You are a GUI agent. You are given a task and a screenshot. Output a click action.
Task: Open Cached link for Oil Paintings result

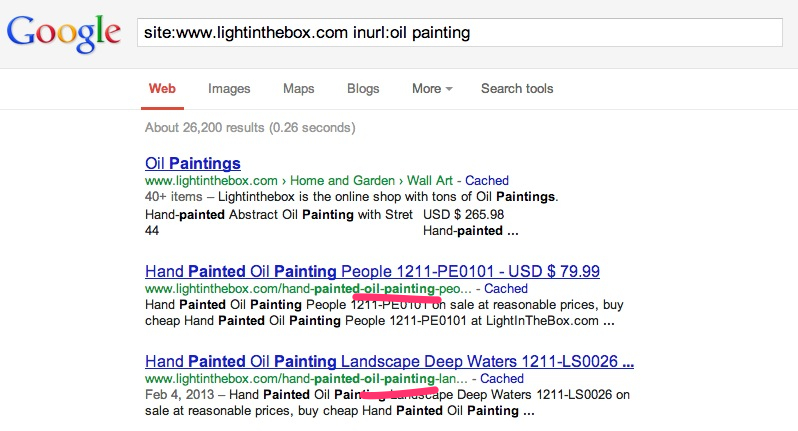pyautogui.click(x=487, y=181)
